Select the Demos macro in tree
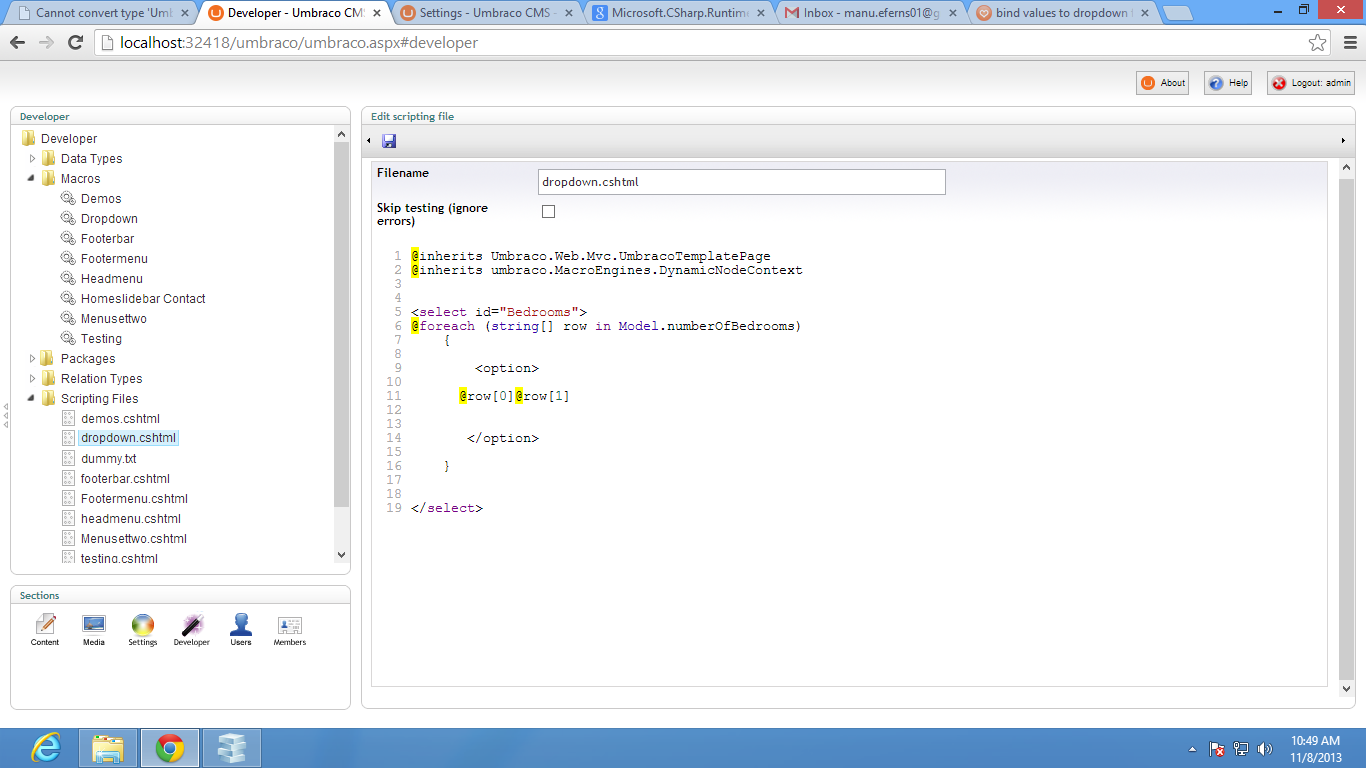 tap(101, 199)
